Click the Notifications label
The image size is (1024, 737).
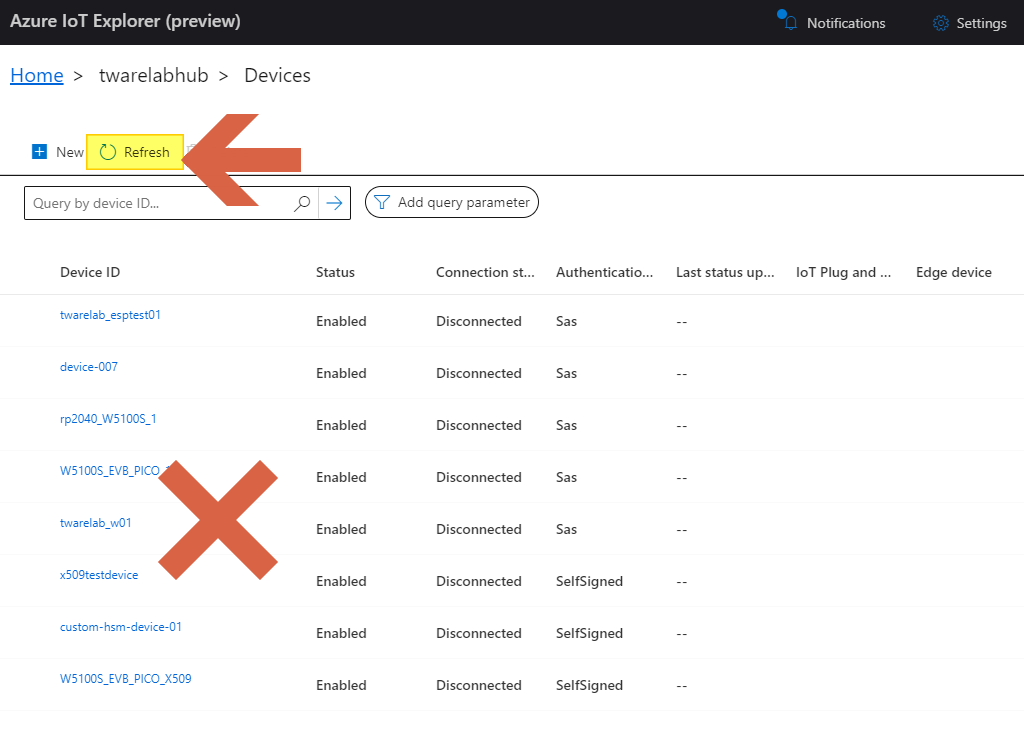click(846, 23)
